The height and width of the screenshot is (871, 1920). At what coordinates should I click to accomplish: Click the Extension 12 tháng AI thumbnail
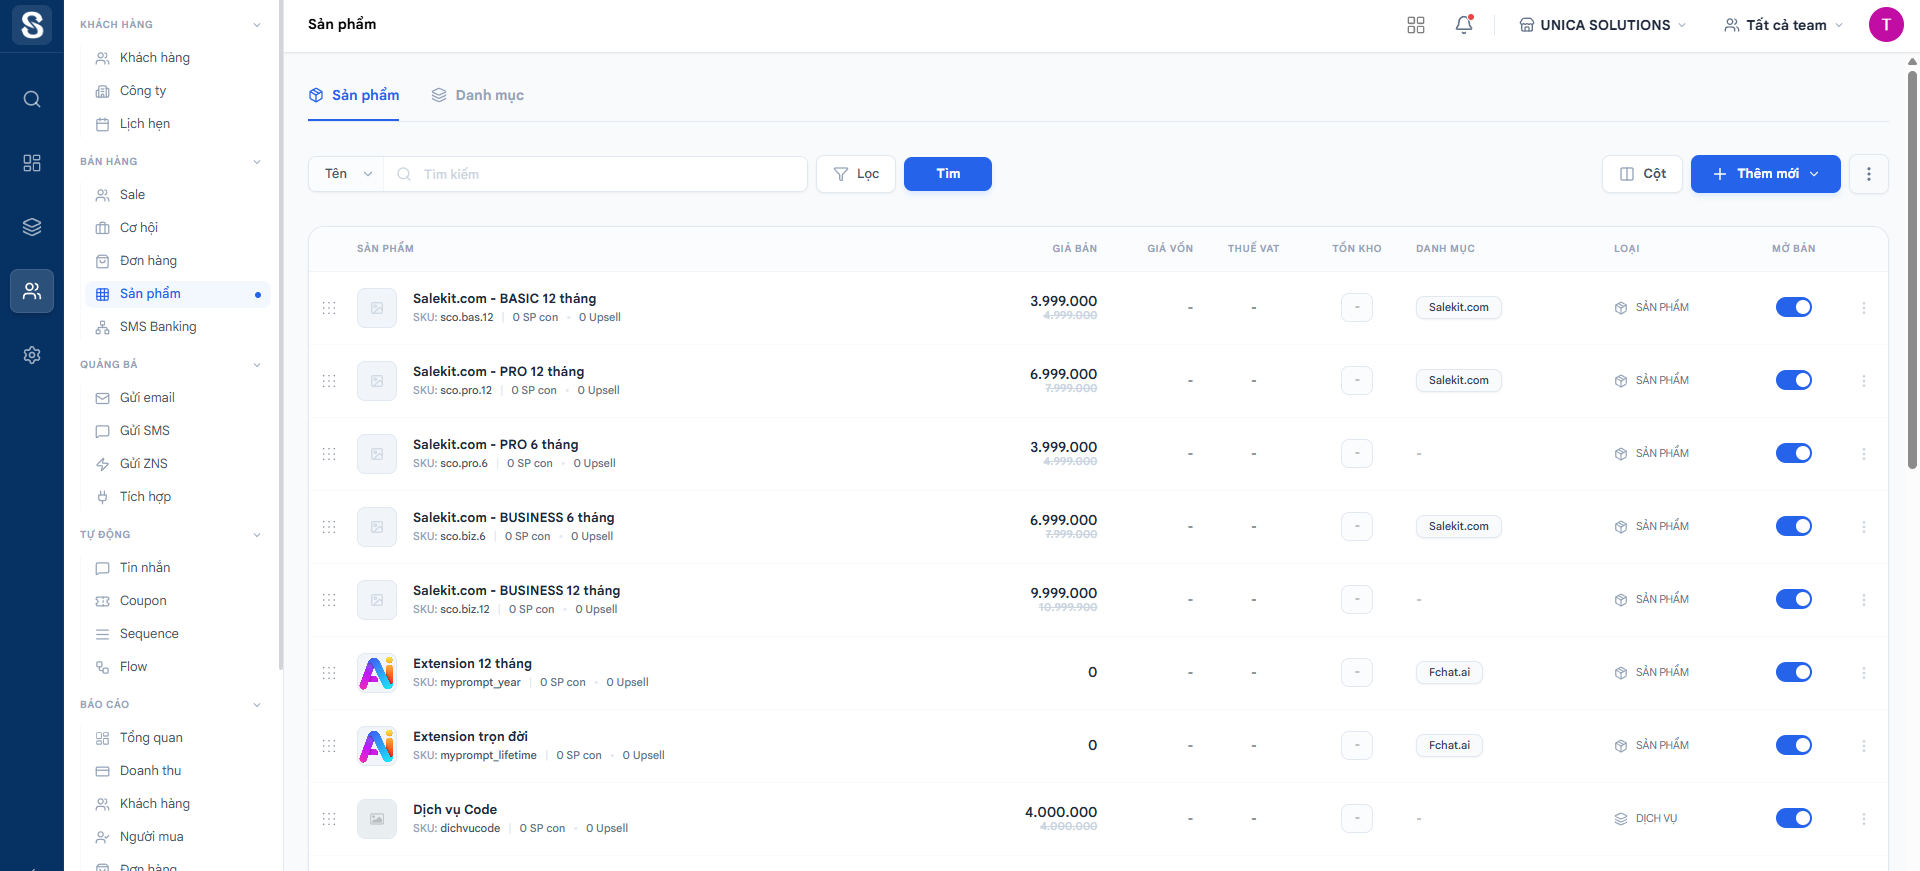[377, 673]
